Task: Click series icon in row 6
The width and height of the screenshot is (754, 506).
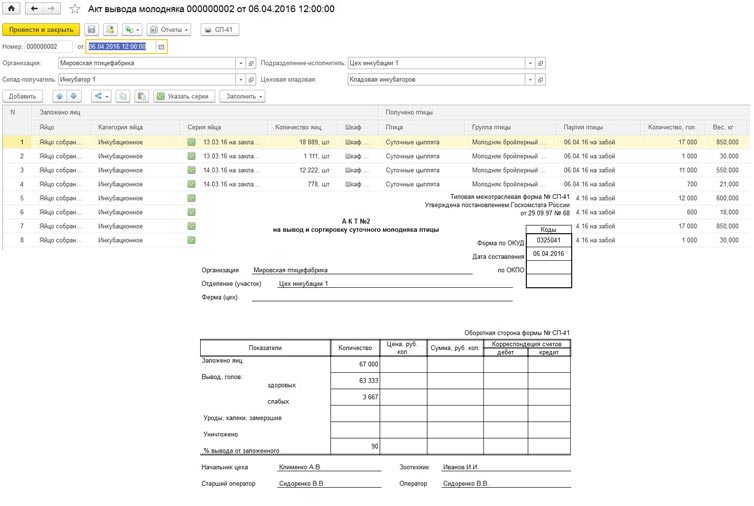Action: [x=191, y=212]
